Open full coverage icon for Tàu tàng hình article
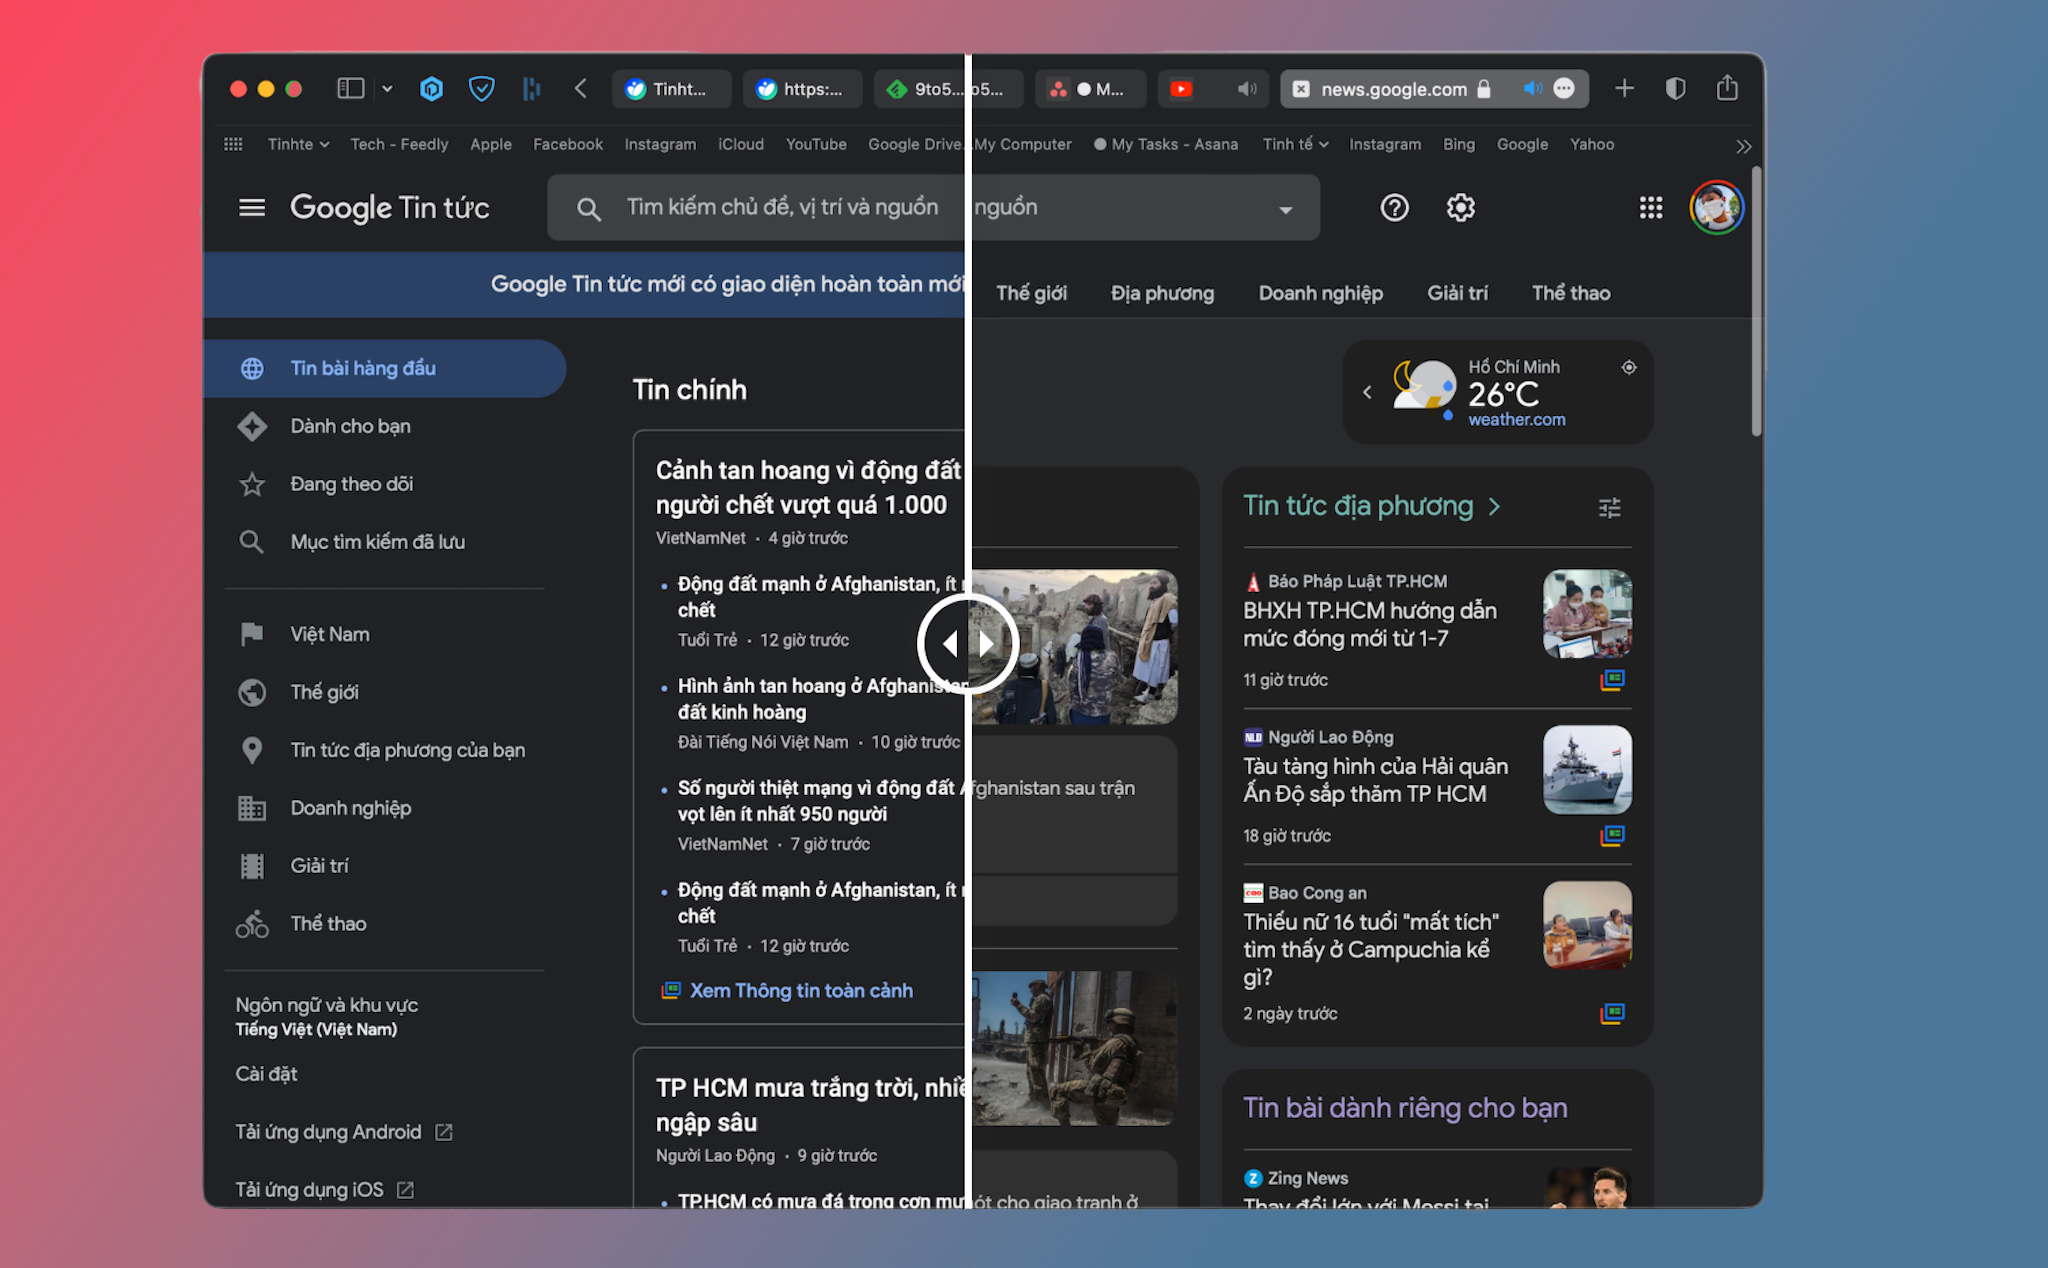The height and width of the screenshot is (1268, 2048). (x=1612, y=835)
